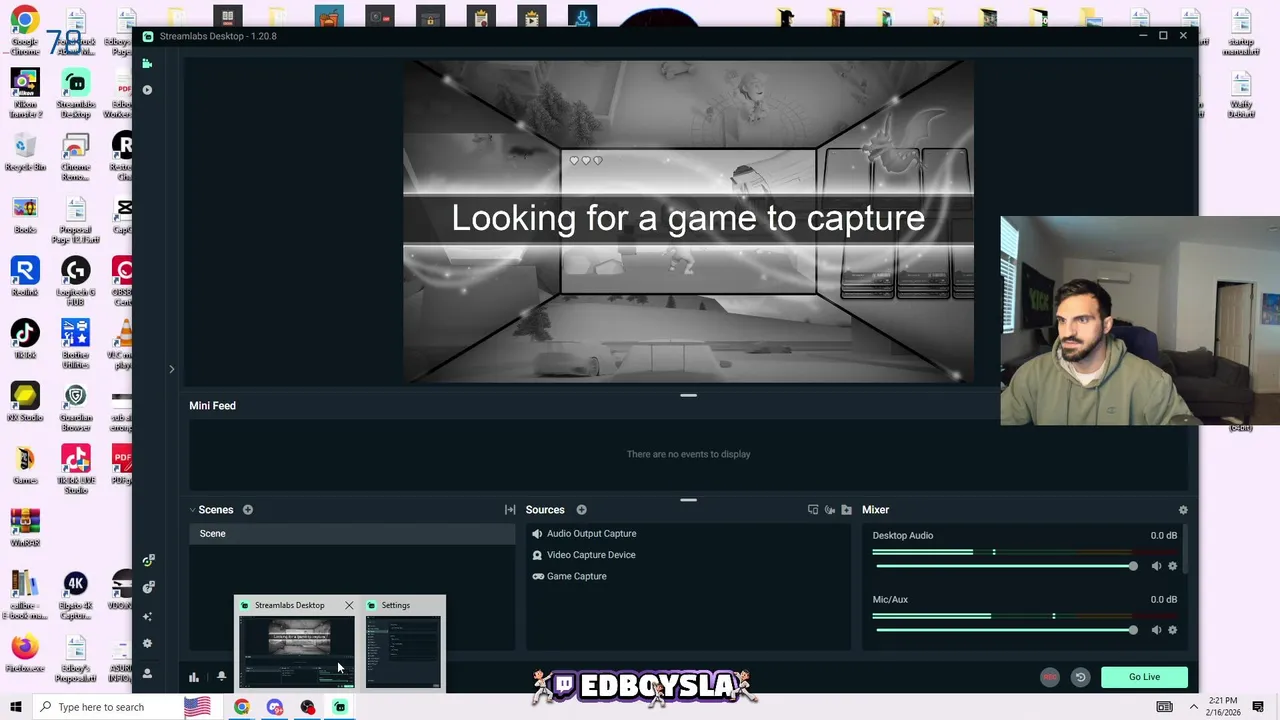Click first Sources header icon left of folder
Screen dimensions: 1280x720
coord(813,510)
